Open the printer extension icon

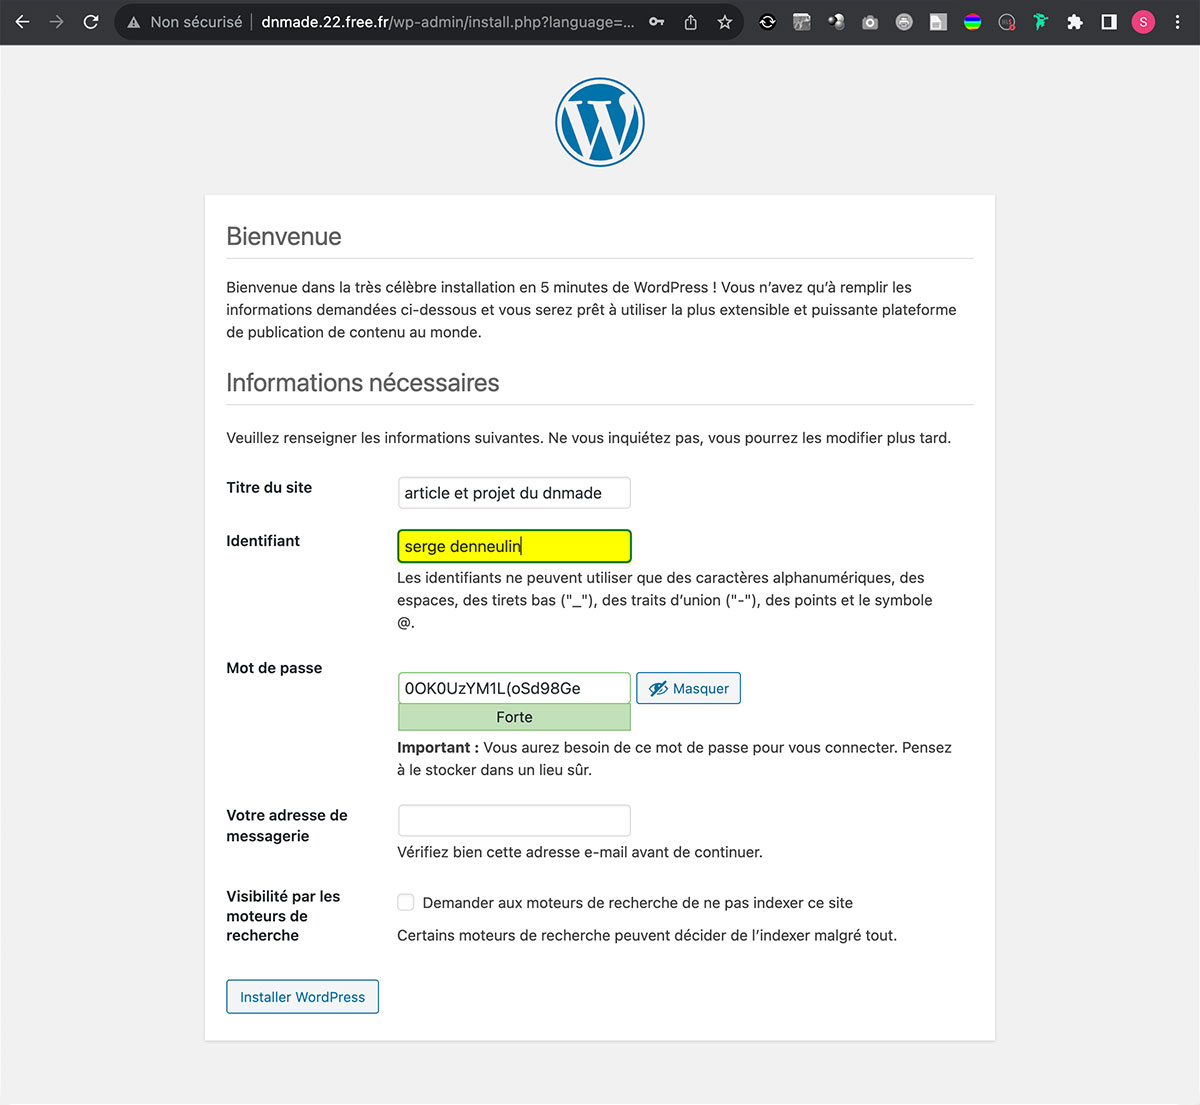tap(904, 22)
